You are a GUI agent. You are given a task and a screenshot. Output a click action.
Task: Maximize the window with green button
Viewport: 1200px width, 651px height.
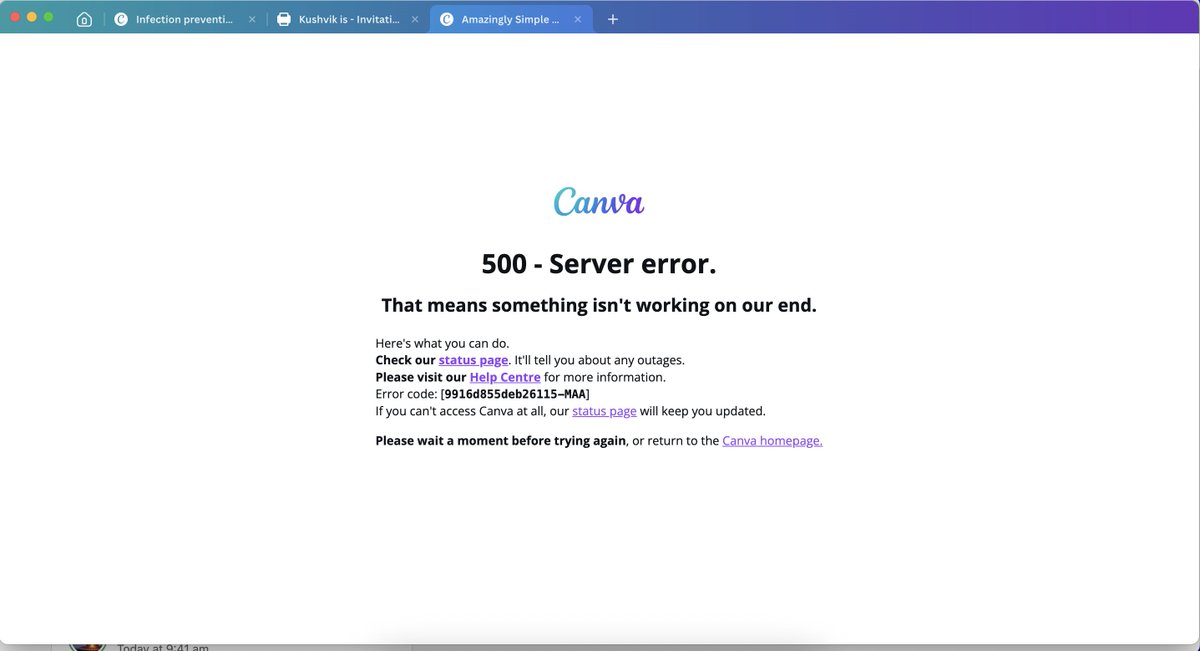point(48,17)
